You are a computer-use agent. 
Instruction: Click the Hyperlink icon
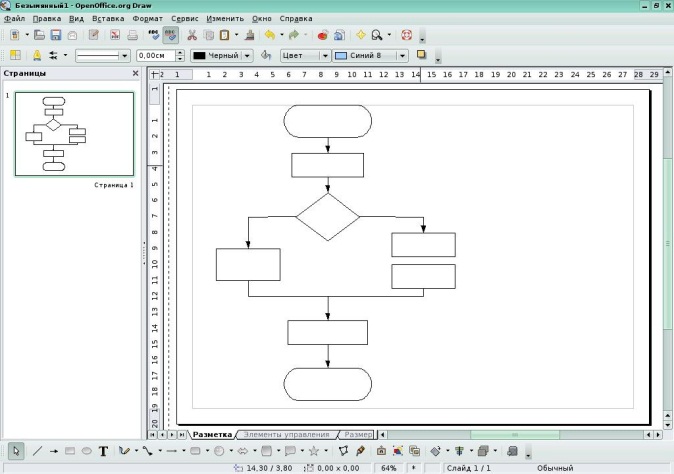coord(340,35)
